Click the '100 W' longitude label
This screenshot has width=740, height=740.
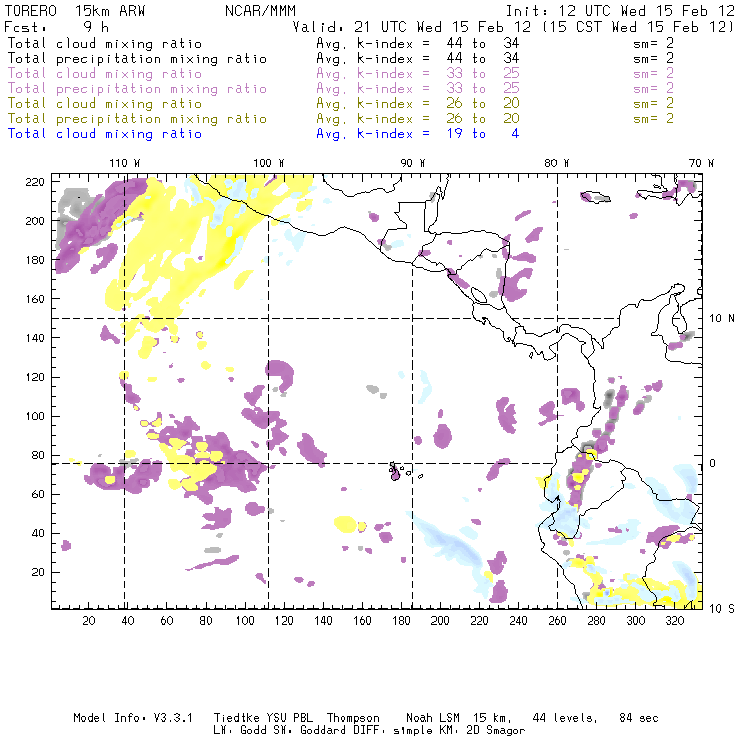coord(269,163)
